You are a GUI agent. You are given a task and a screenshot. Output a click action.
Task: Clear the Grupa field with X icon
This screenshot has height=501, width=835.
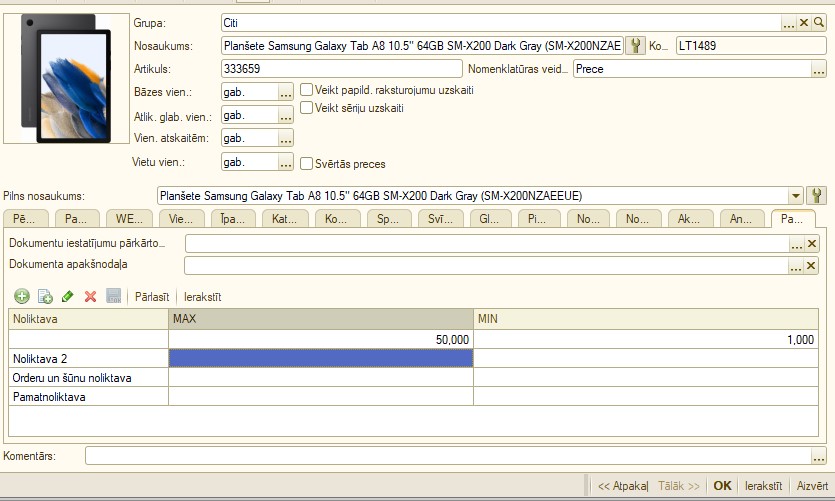(x=804, y=22)
